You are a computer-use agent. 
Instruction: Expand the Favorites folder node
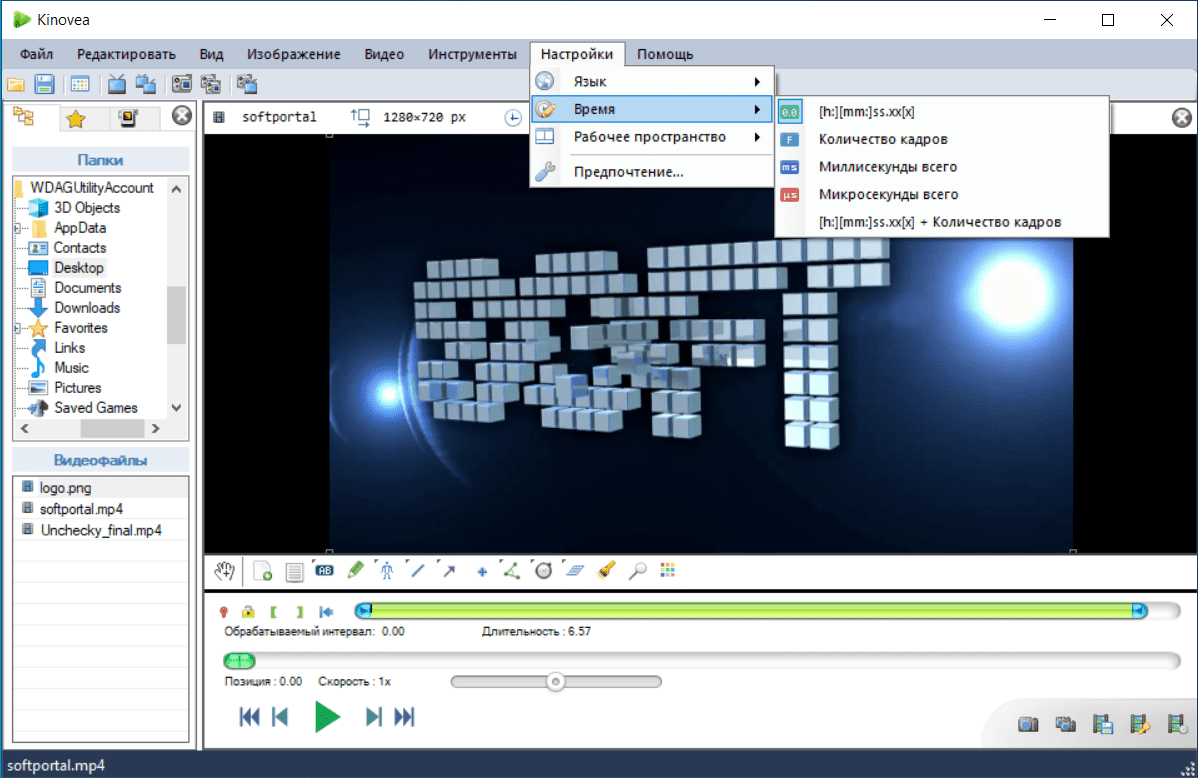pyautogui.click(x=18, y=328)
